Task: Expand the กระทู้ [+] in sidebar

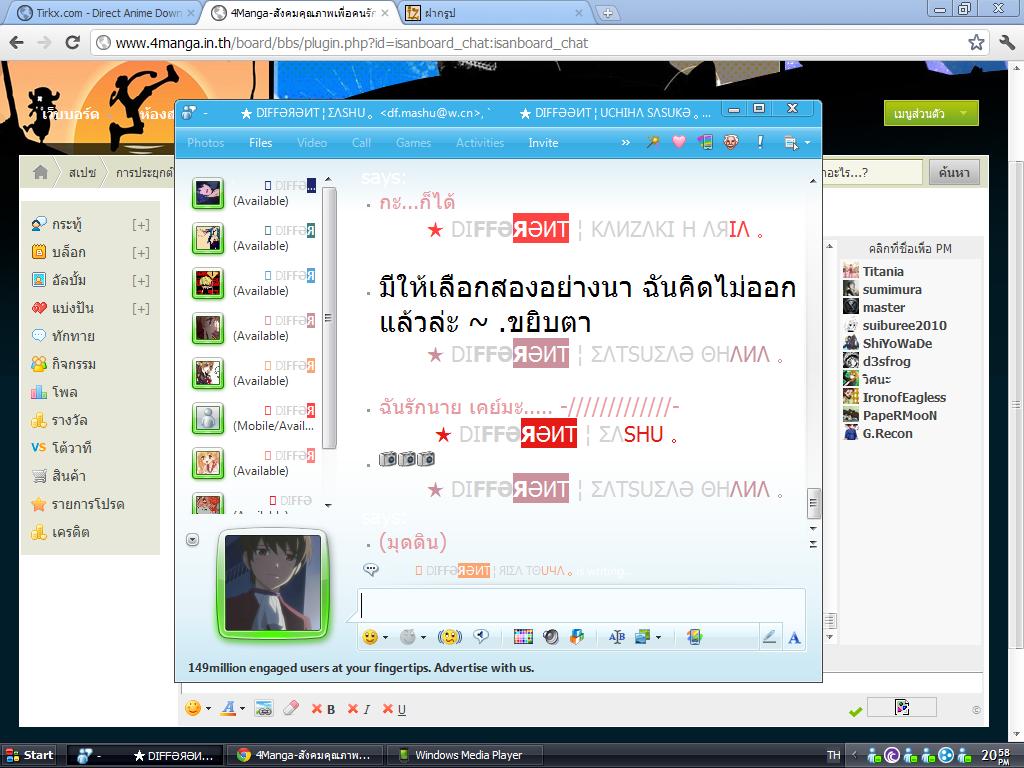Action: [x=140, y=225]
